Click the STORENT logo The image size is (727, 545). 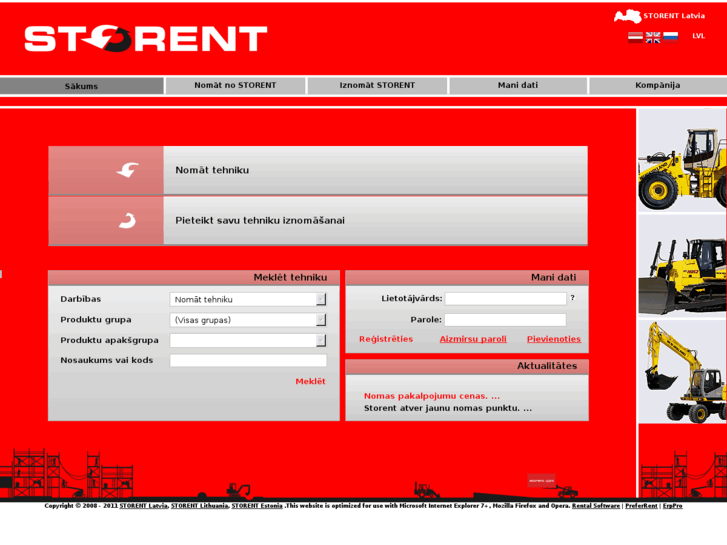click(146, 38)
